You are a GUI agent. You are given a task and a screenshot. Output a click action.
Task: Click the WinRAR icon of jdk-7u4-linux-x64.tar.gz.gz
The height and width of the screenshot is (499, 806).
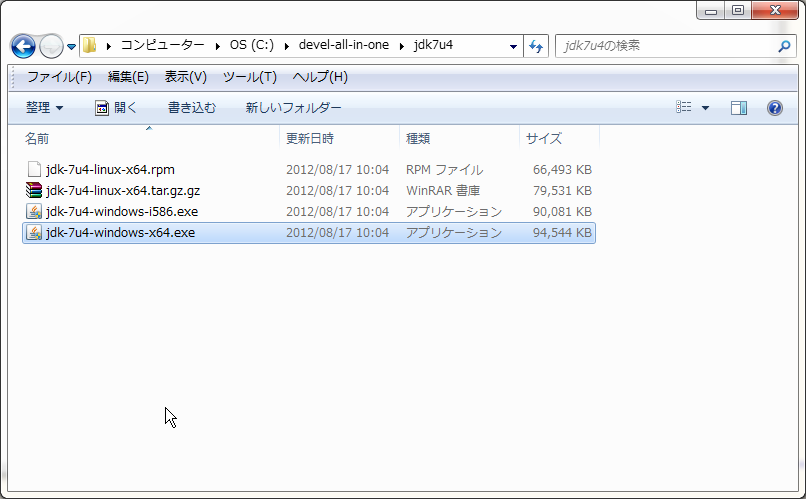(34, 191)
